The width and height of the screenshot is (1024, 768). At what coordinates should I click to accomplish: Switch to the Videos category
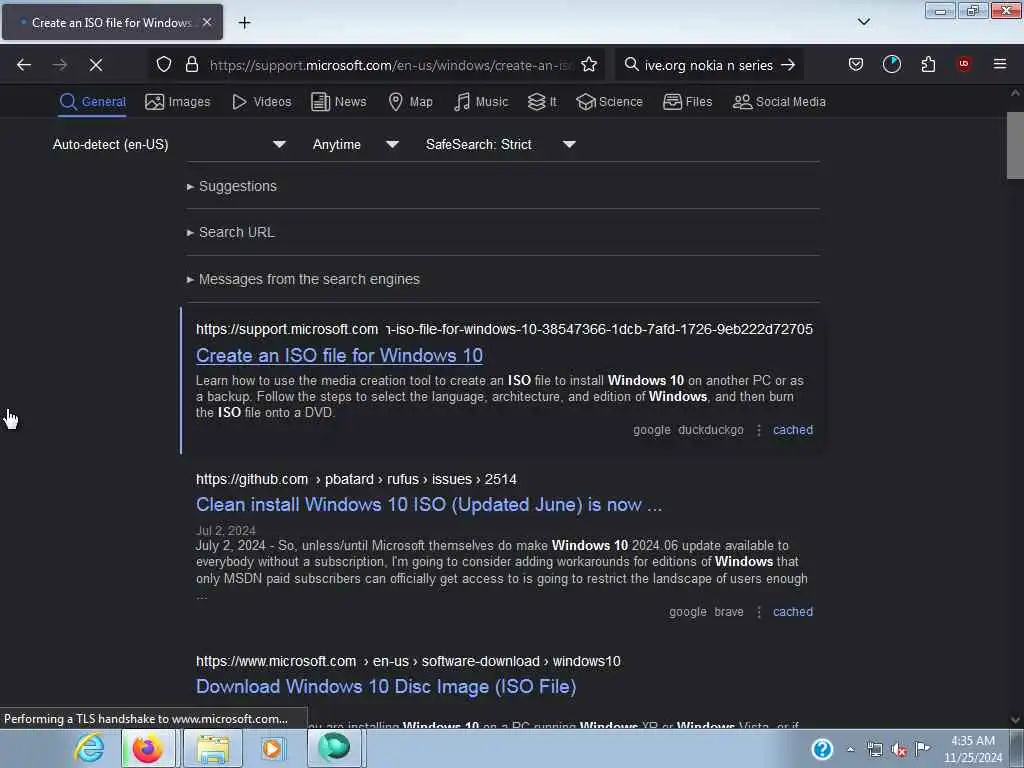pyautogui.click(x=261, y=102)
